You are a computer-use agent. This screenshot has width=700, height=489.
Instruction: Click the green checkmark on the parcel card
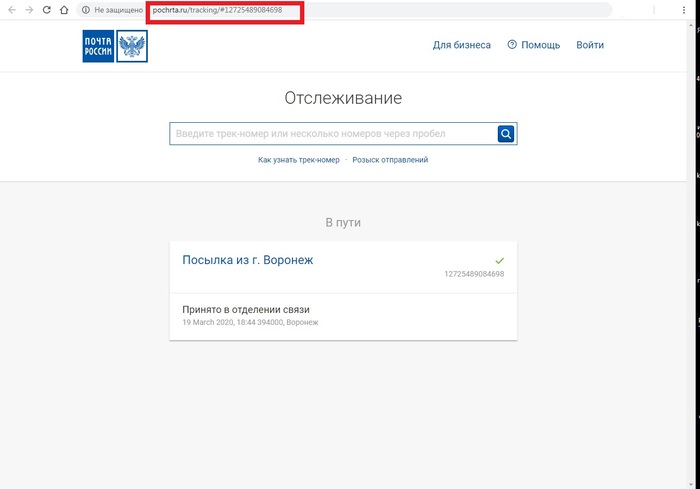499,260
